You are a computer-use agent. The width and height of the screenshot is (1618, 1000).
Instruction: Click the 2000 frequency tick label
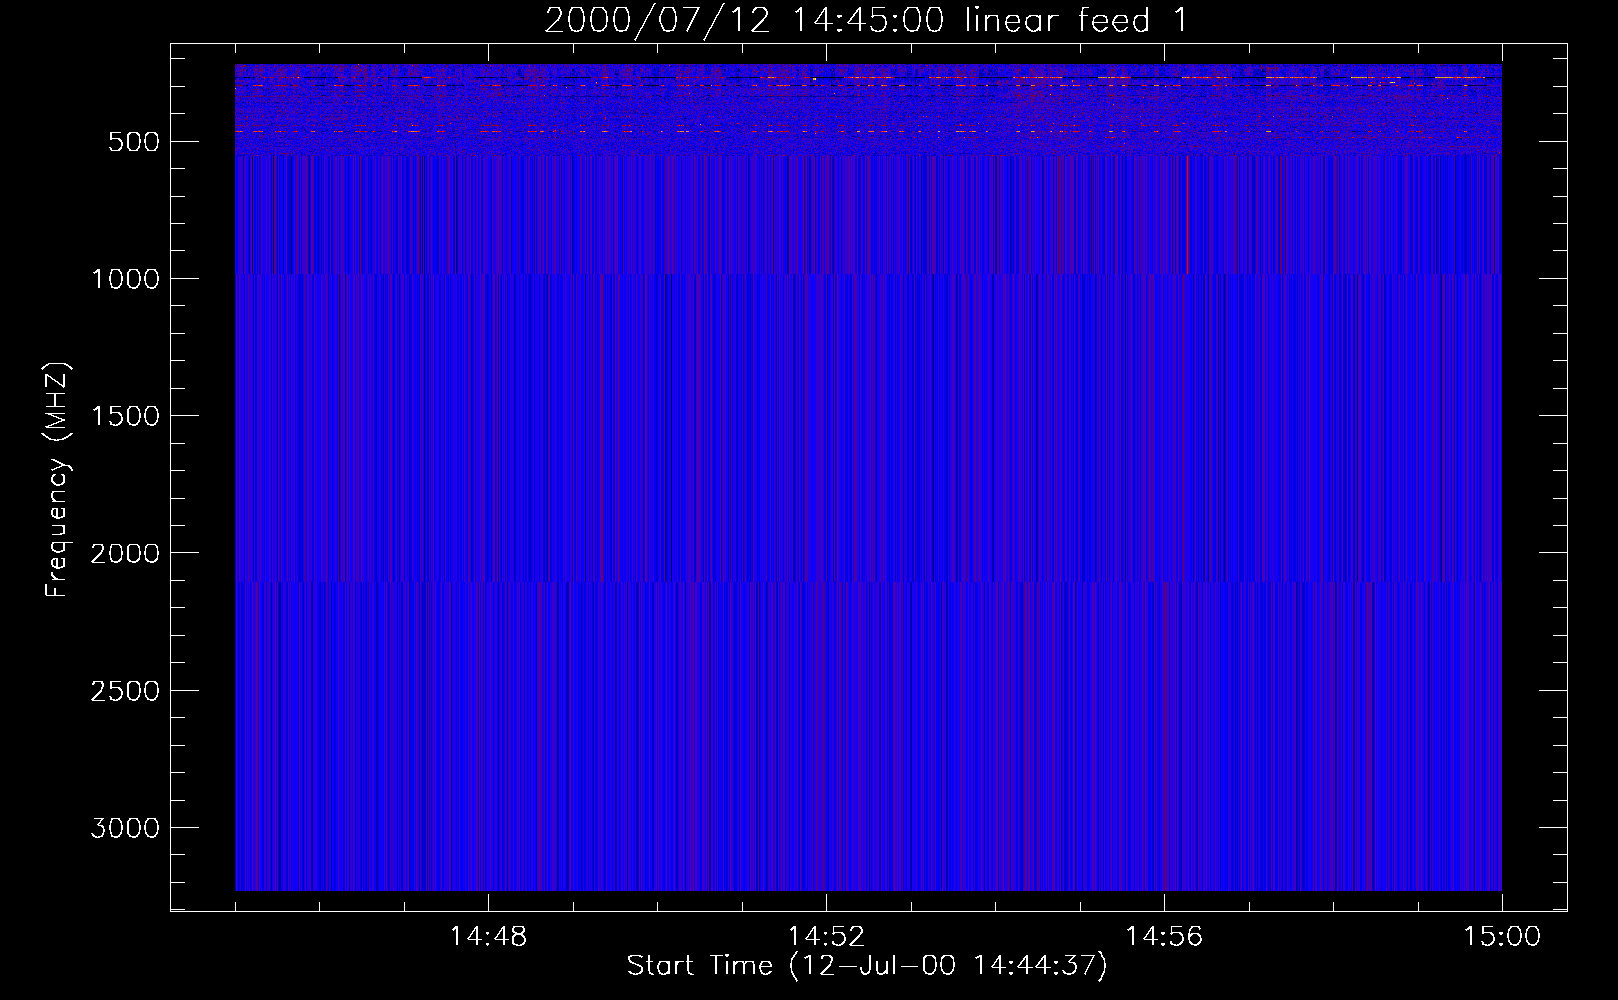(125, 553)
